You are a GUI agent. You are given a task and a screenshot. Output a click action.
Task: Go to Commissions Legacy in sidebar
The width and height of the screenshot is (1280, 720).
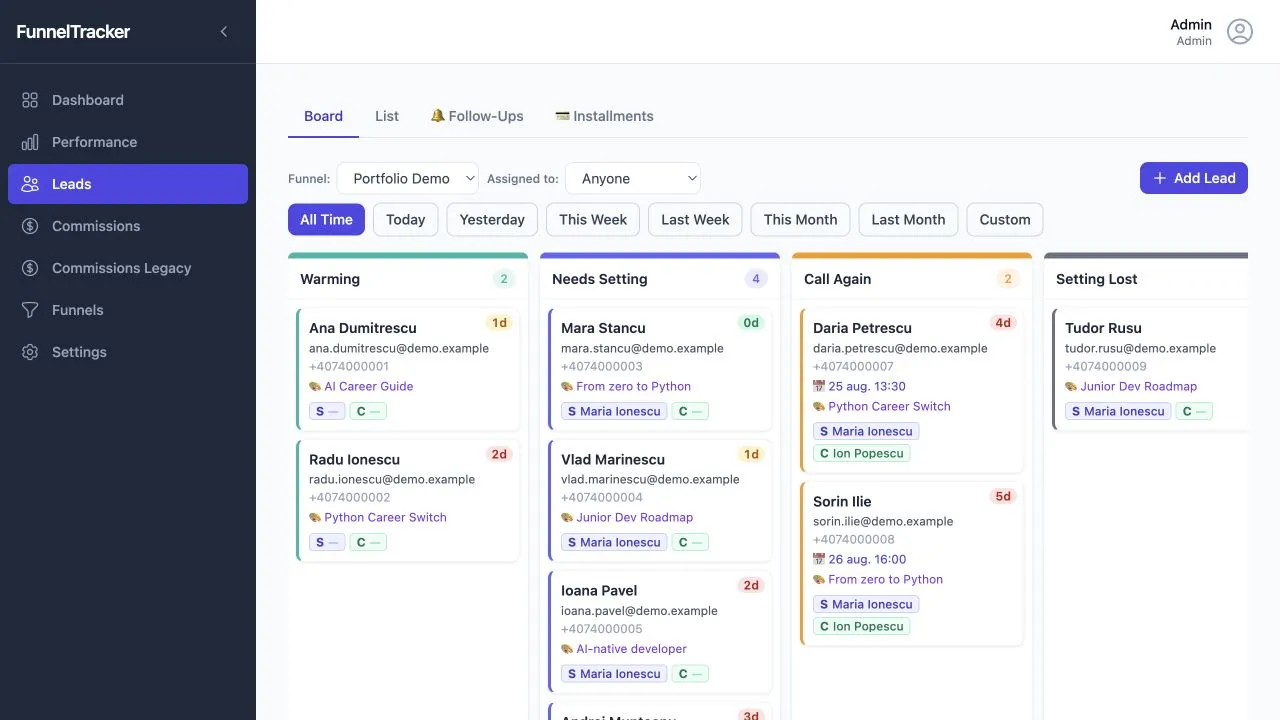coord(128,268)
